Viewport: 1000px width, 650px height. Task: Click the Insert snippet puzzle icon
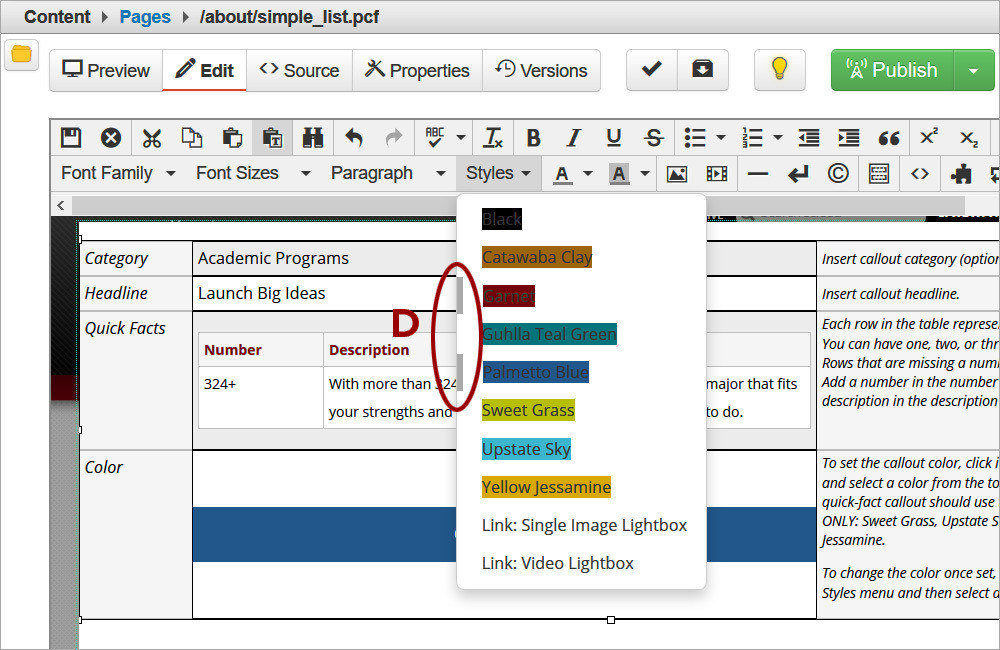(x=960, y=174)
